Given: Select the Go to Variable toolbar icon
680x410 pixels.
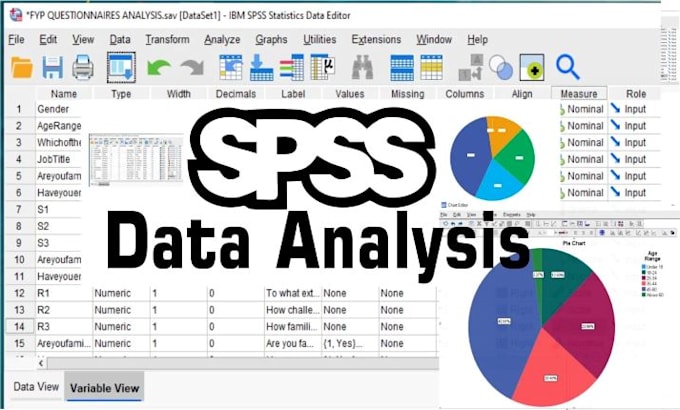Looking at the screenshot, I should (262, 67).
